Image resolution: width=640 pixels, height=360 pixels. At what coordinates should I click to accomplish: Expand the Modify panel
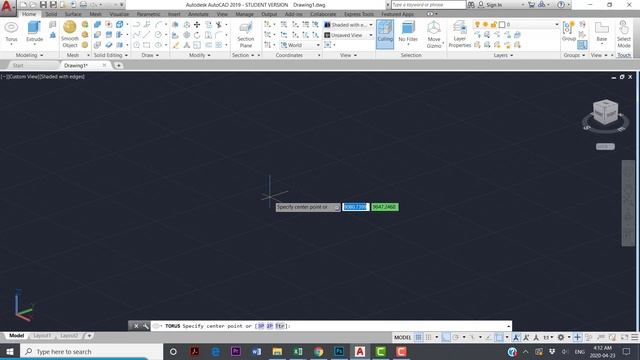point(200,55)
